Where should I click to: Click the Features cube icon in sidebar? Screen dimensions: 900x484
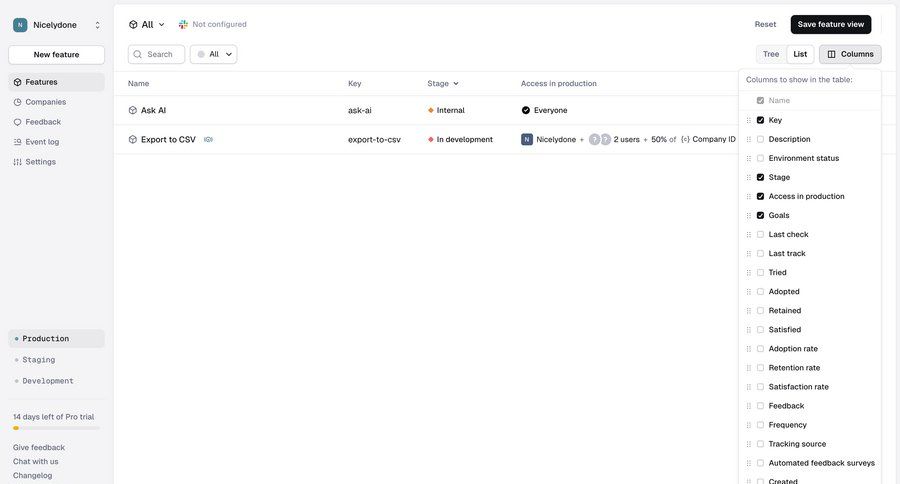[17, 82]
